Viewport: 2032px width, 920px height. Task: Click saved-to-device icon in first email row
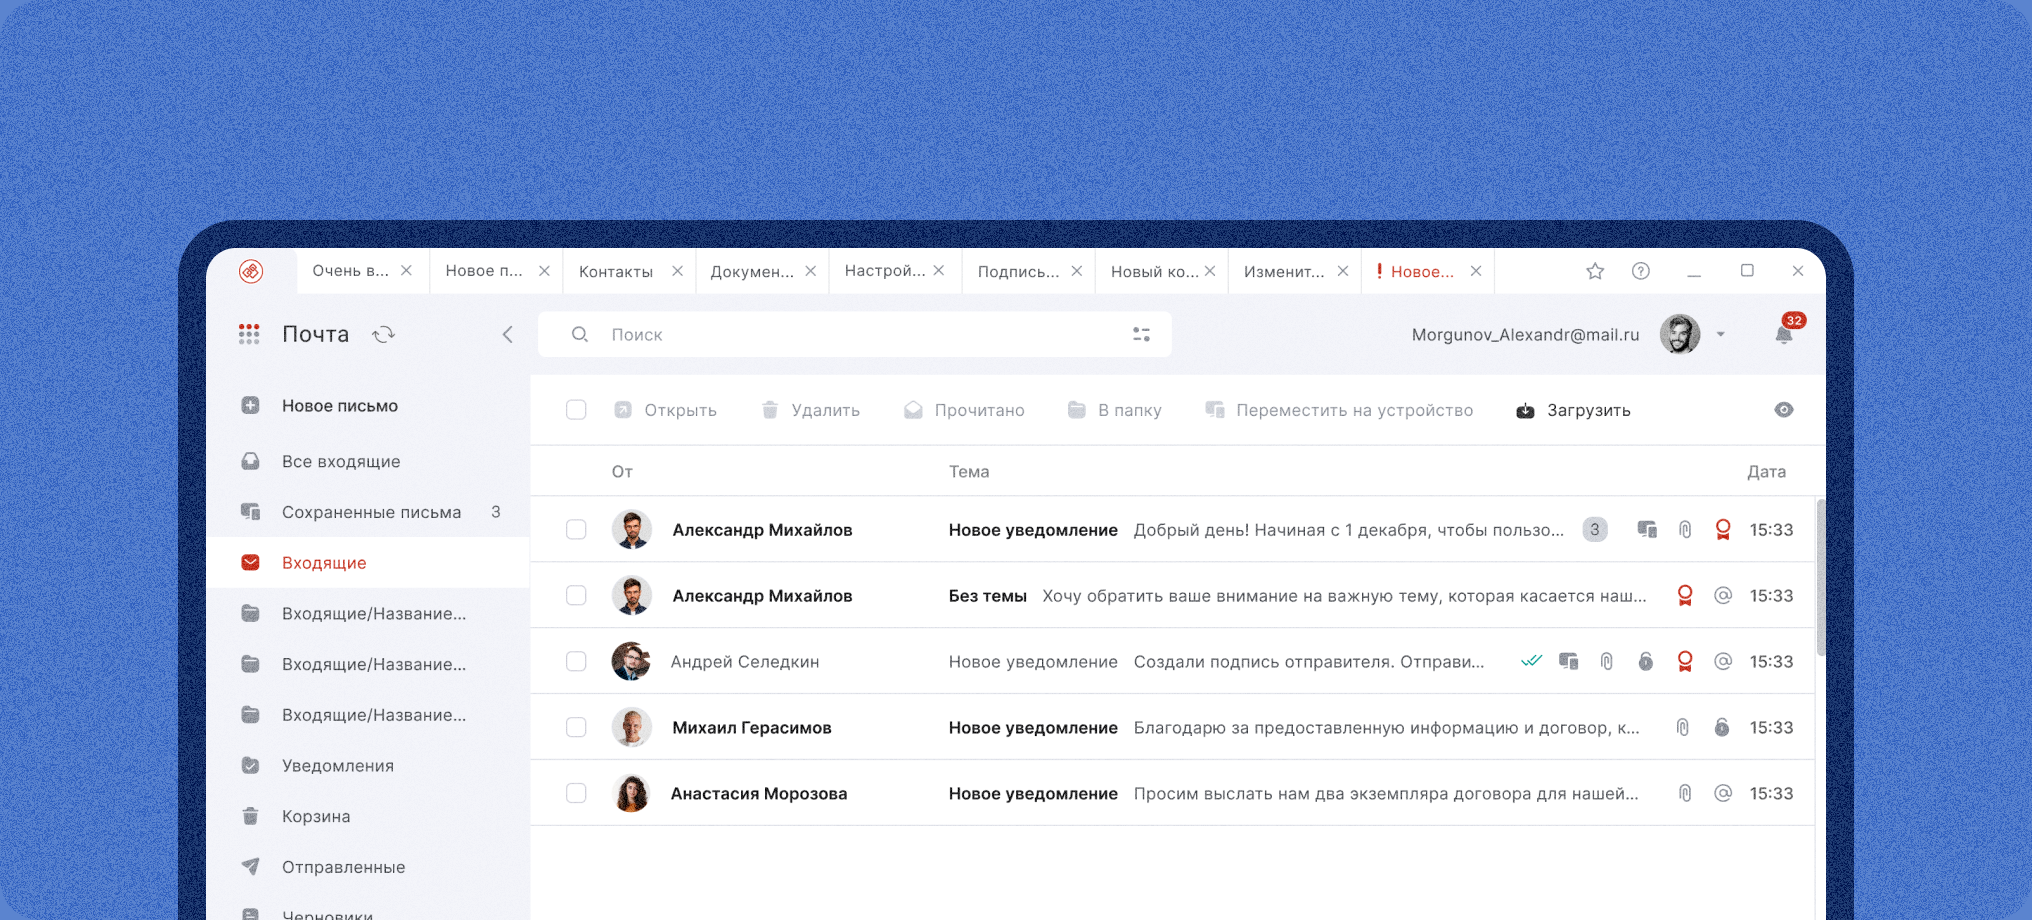pos(1647,529)
